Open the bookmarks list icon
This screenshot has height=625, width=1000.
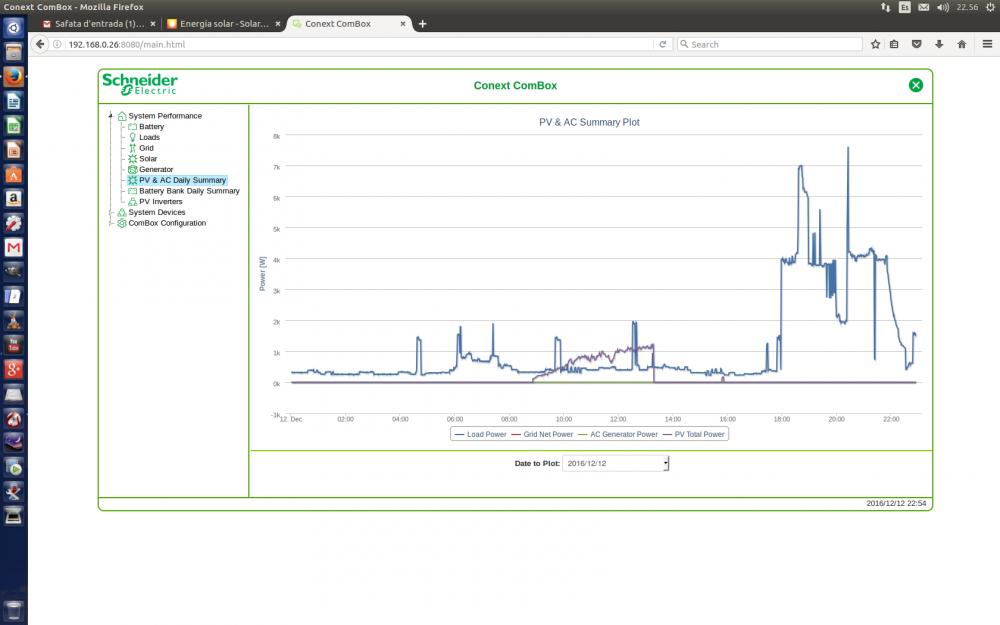894,44
